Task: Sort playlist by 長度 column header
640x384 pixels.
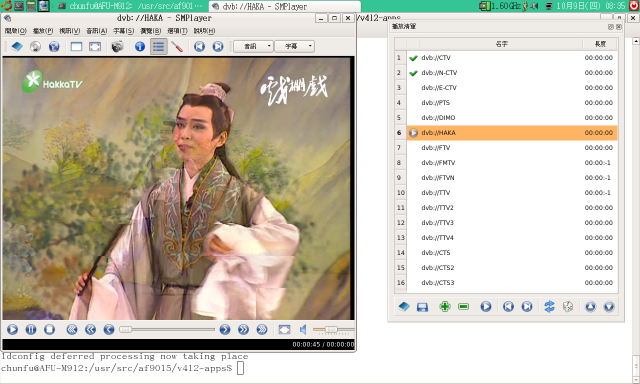Action: pos(600,44)
